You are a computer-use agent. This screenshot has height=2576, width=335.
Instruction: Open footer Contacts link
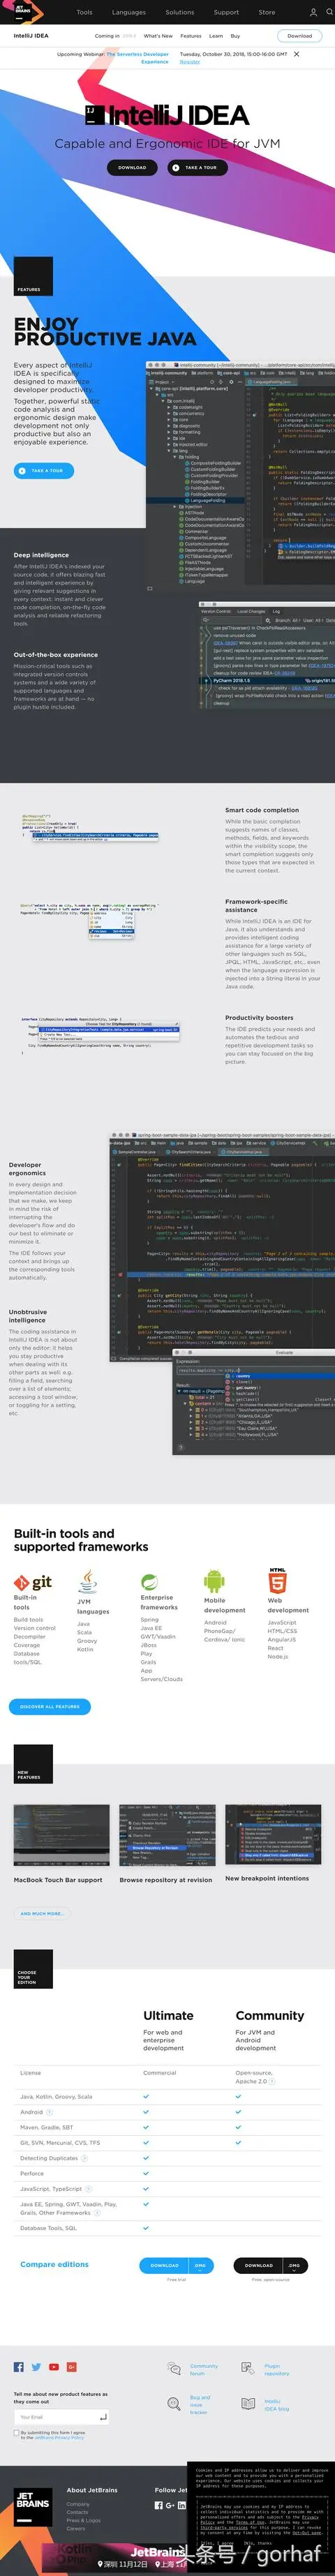pyautogui.click(x=78, y=2512)
